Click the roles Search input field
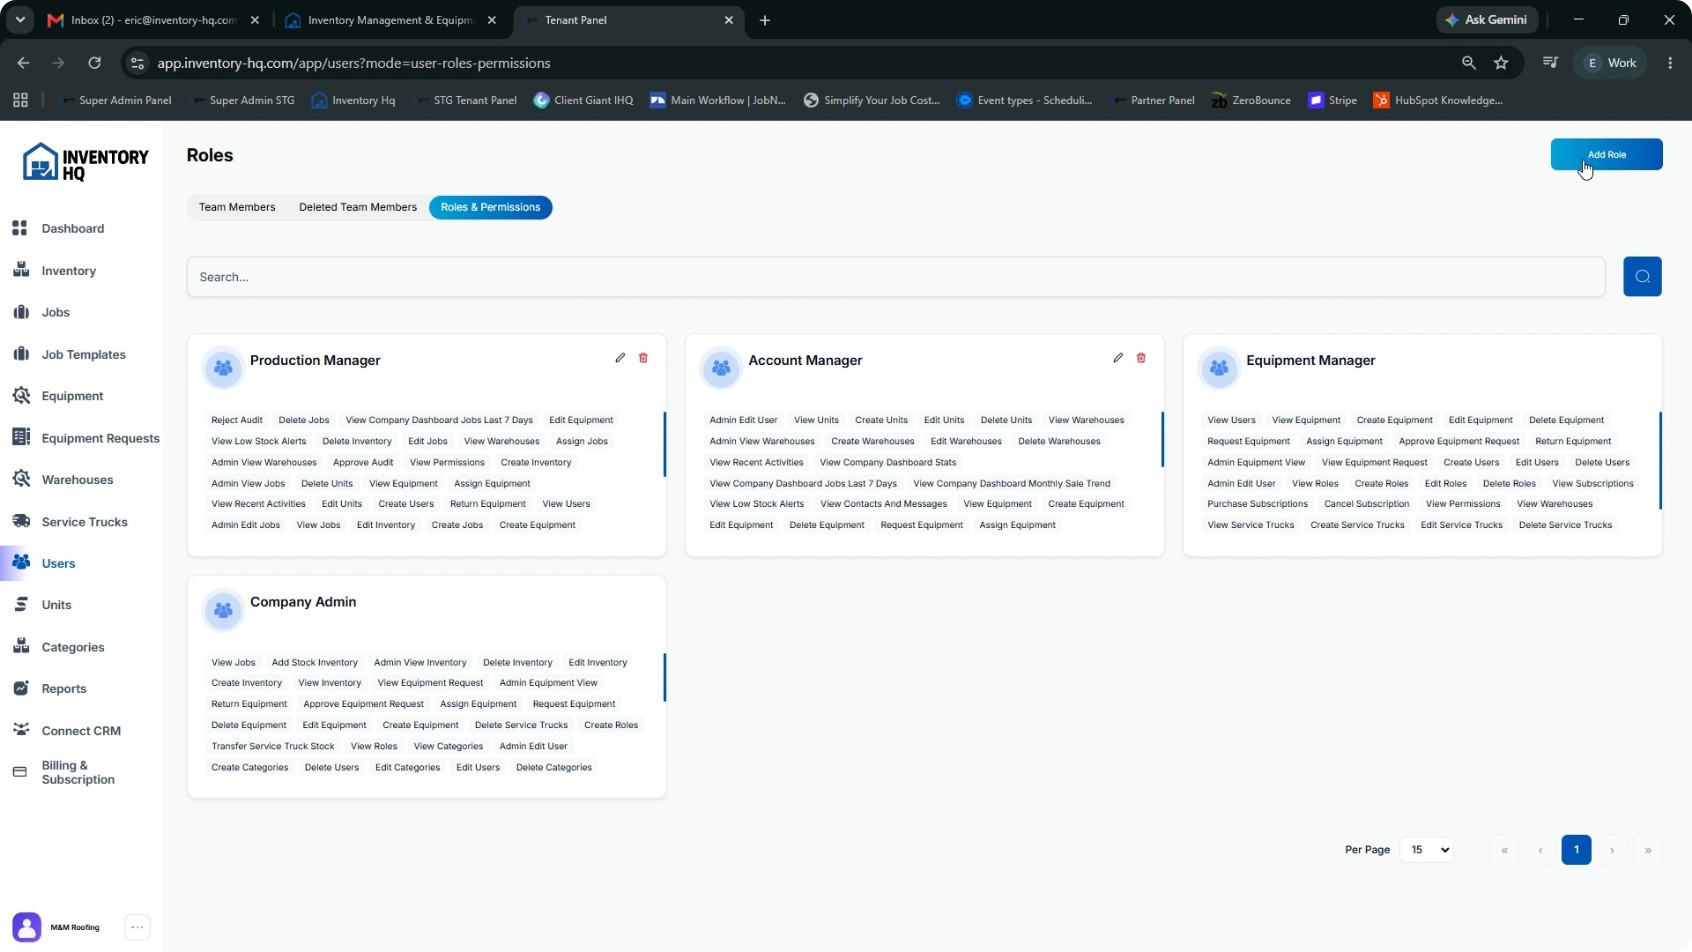The height and width of the screenshot is (952, 1692). point(896,277)
